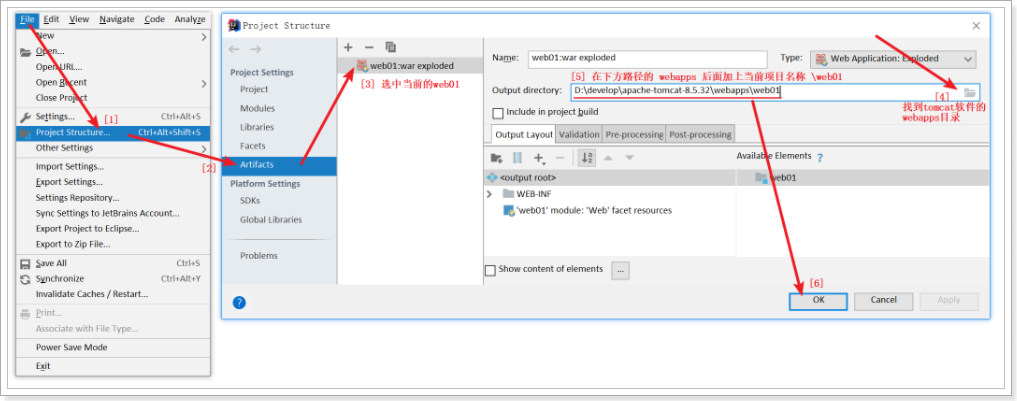Select Facets in settings sidebar
Screen dimensions: 1017x401
tap(252, 146)
